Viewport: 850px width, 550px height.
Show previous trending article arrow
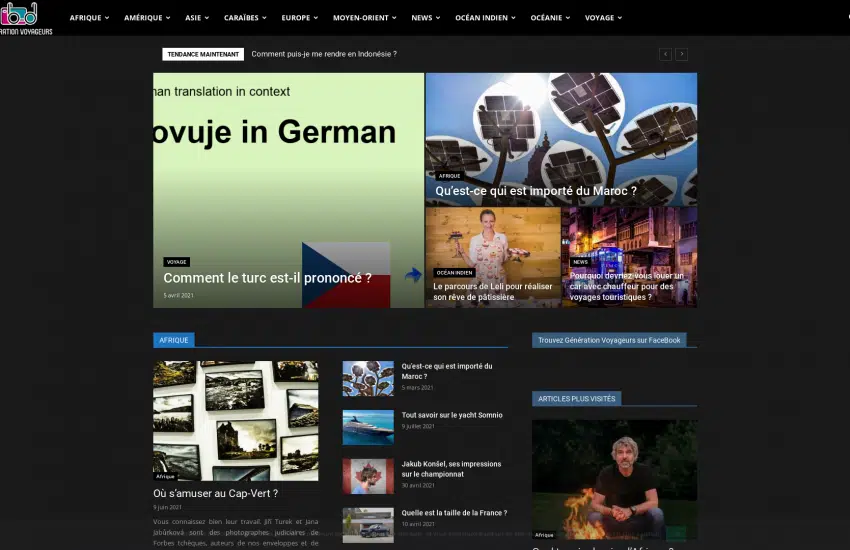665,54
